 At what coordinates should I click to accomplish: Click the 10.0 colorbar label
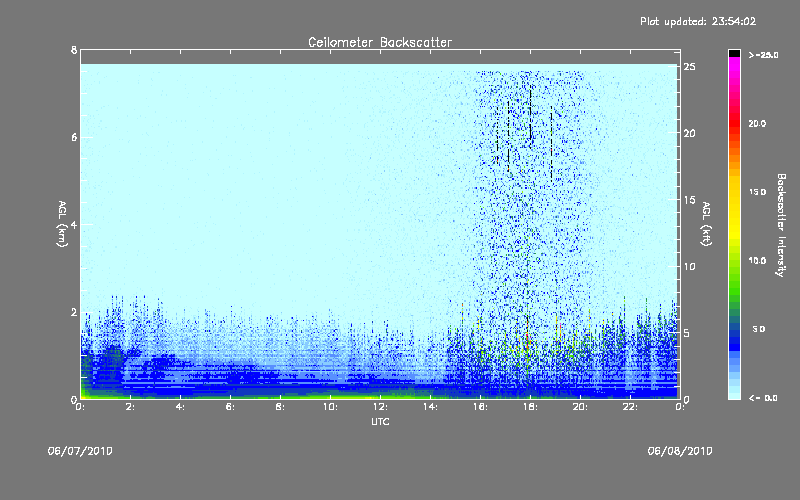point(757,260)
